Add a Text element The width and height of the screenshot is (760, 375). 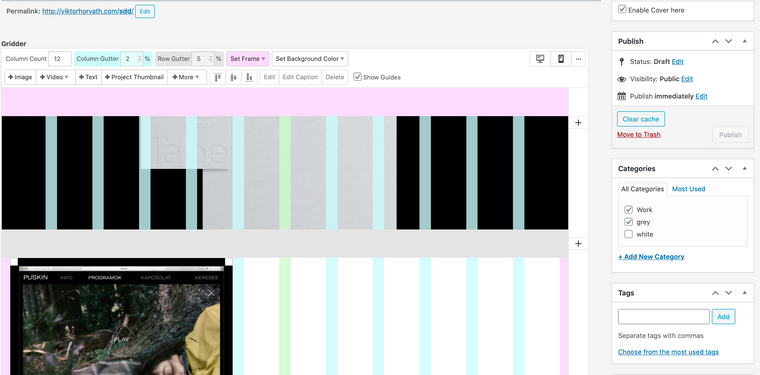coord(88,77)
